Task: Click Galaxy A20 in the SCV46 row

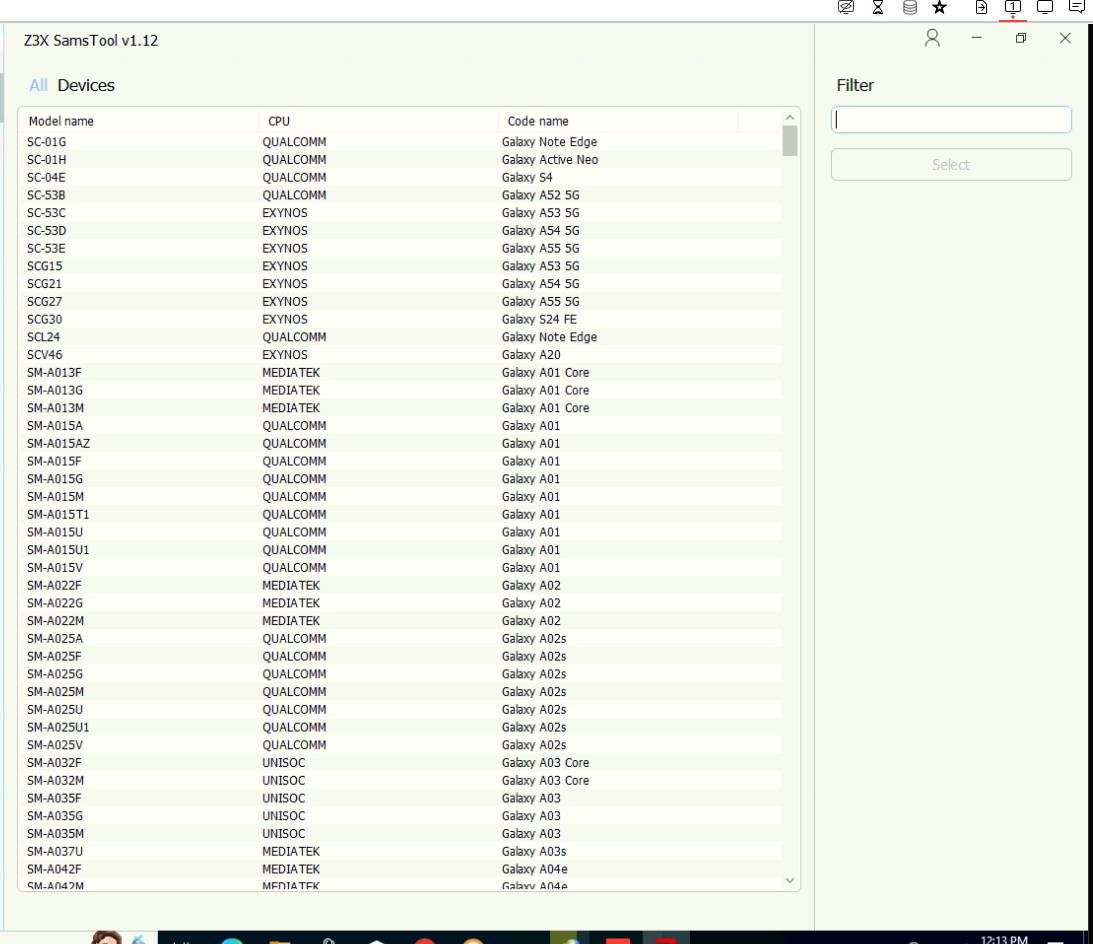Action: [530, 355]
